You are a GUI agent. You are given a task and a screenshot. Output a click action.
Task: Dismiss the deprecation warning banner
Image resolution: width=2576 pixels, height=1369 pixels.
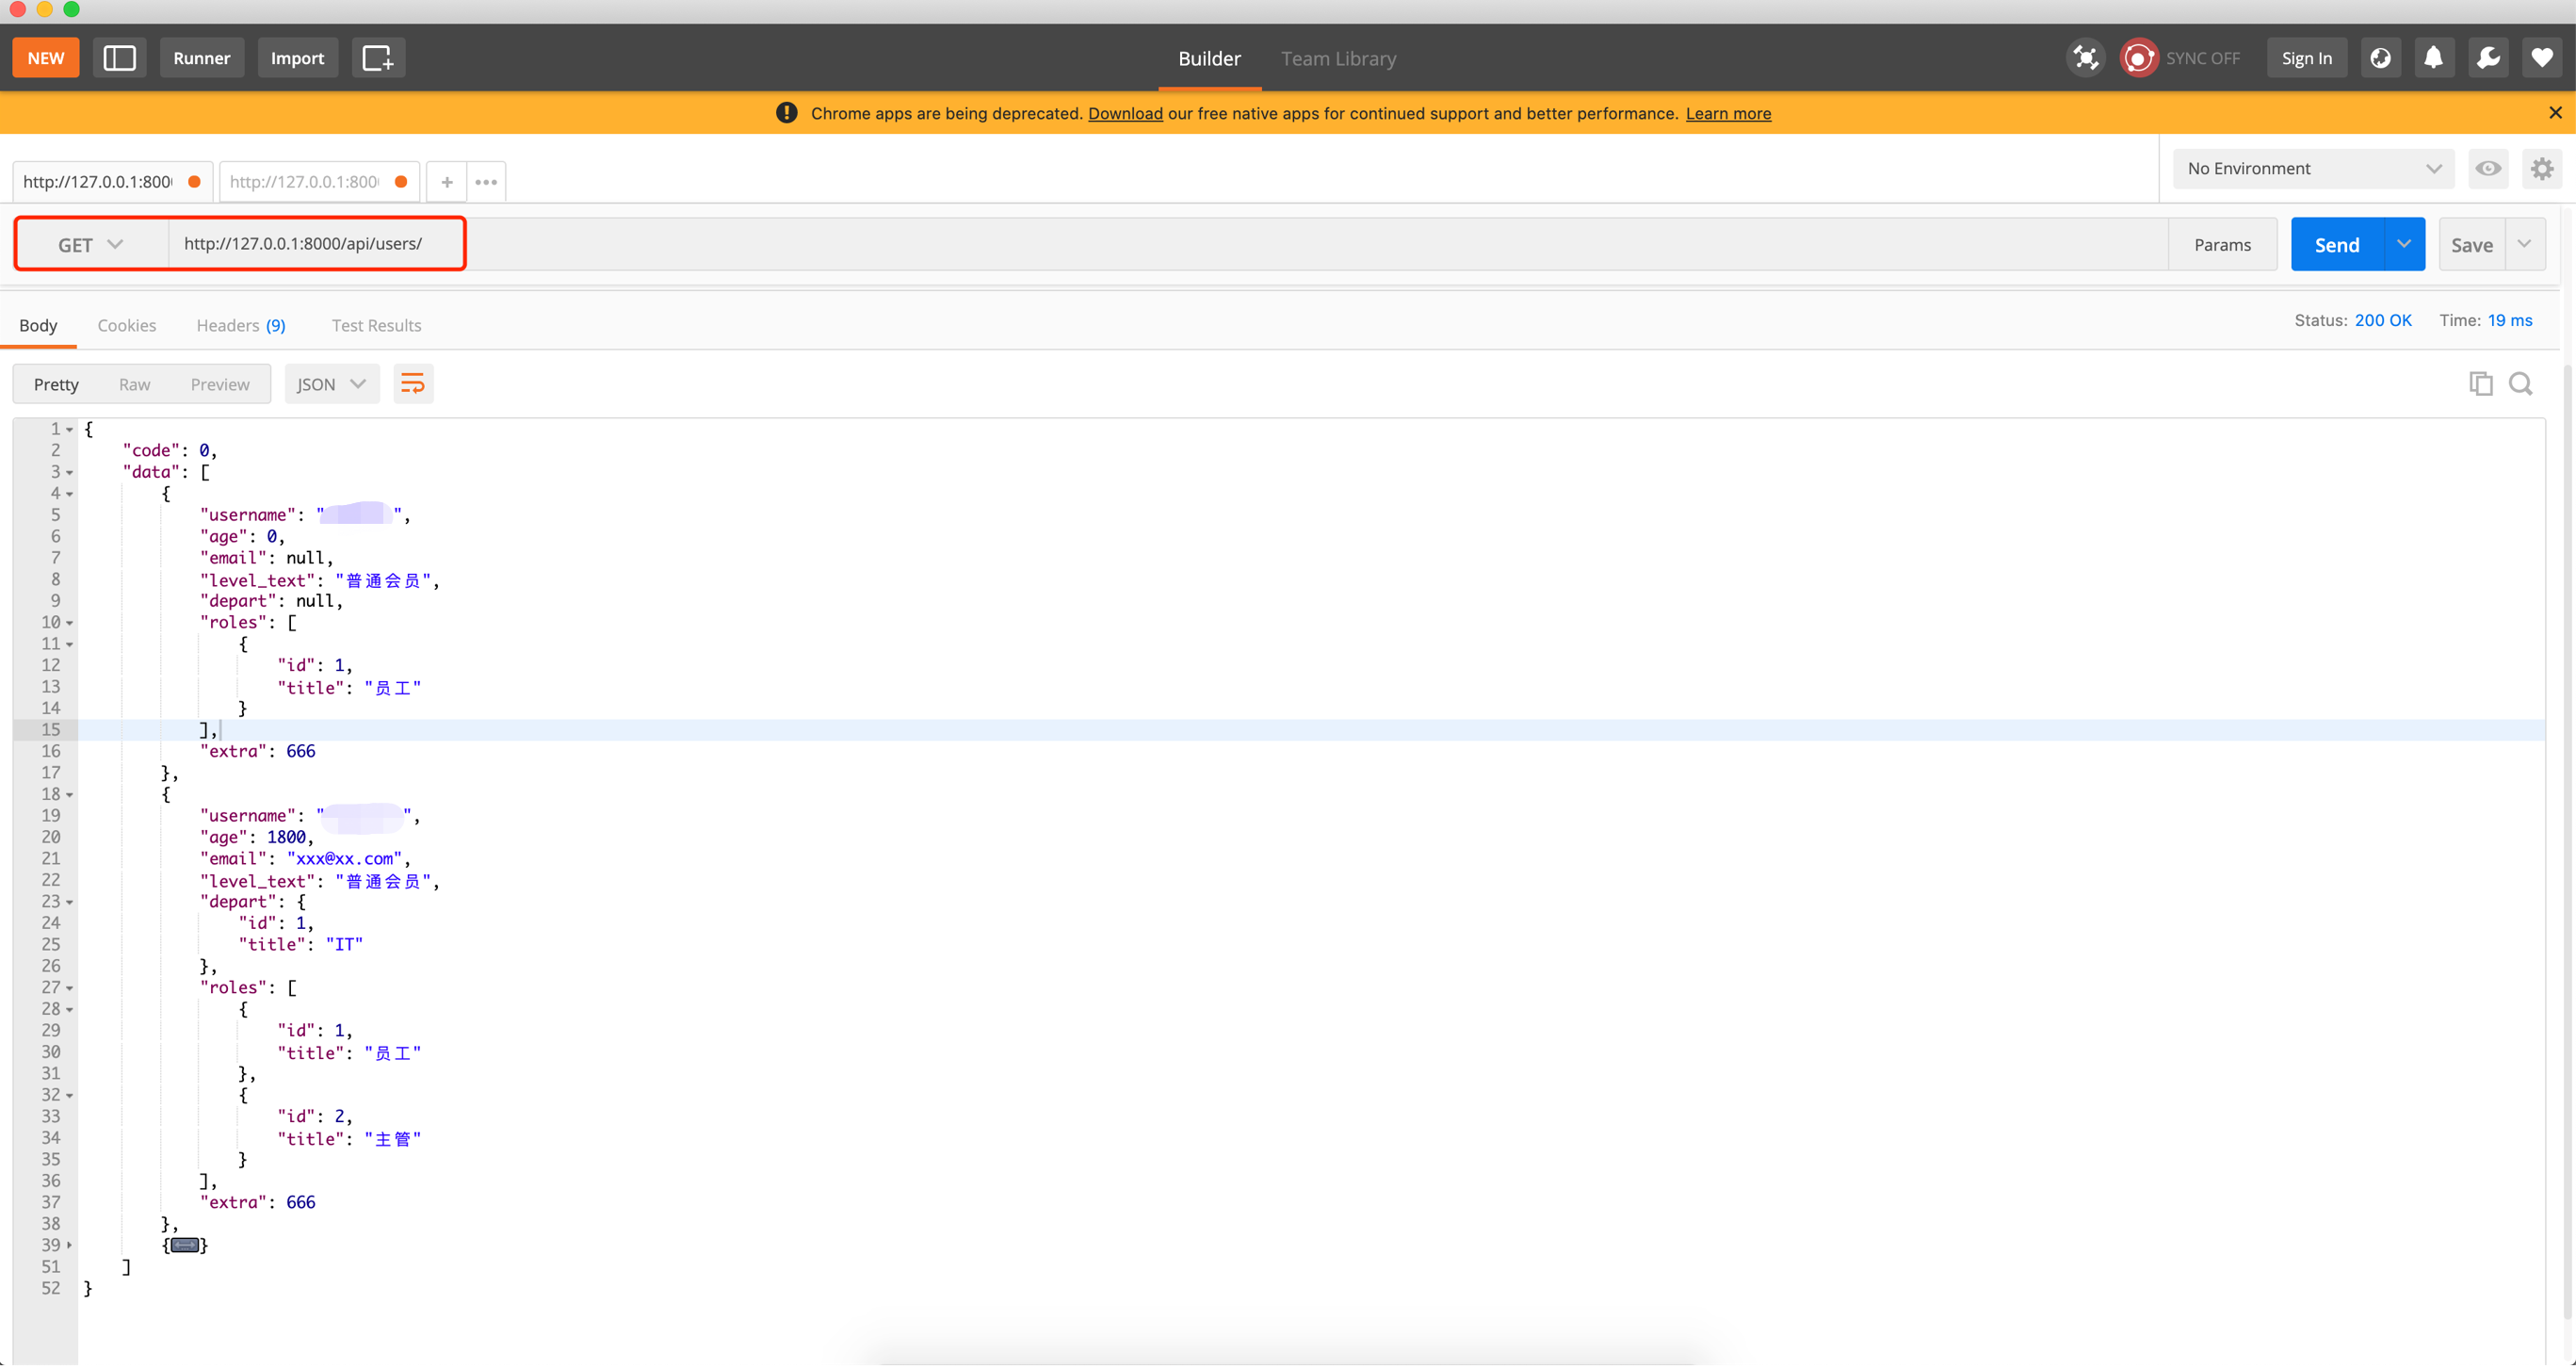click(2555, 113)
